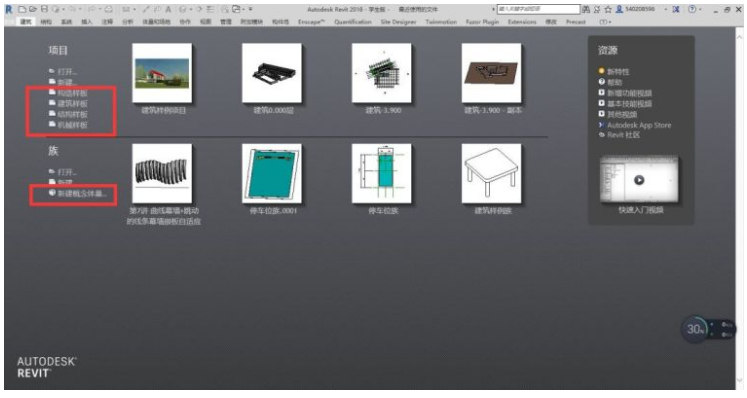The width and height of the screenshot is (747, 398).
Task: Expand the help dropdown arrow
Action: coord(700,9)
